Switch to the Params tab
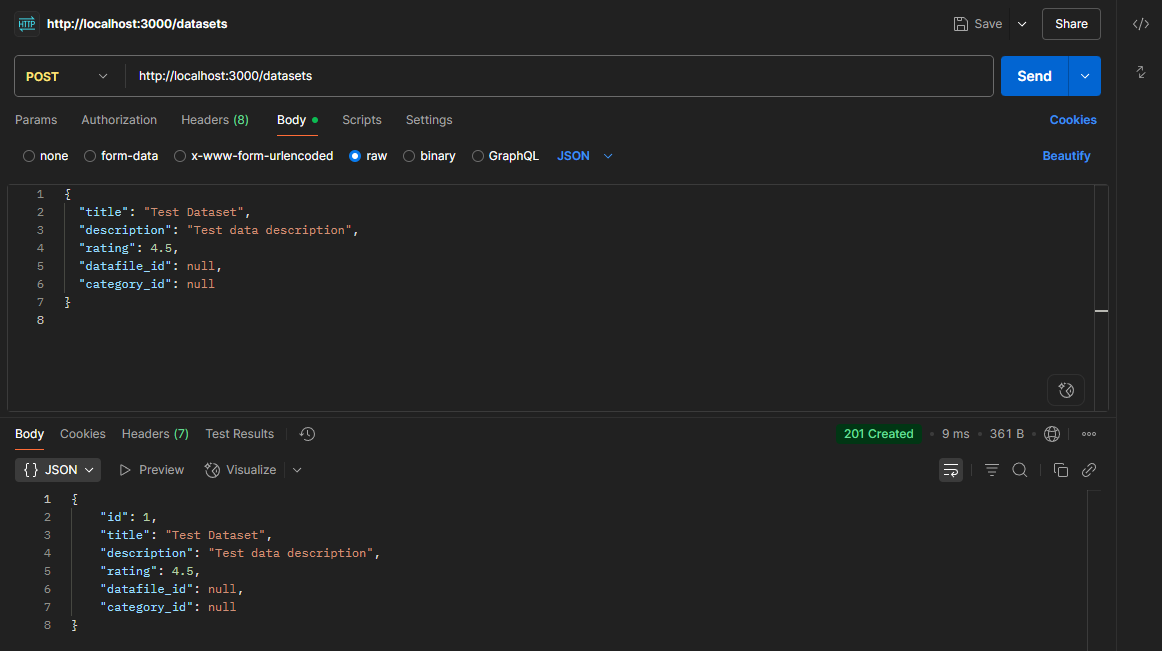Image resolution: width=1162 pixels, height=651 pixels. tap(36, 120)
